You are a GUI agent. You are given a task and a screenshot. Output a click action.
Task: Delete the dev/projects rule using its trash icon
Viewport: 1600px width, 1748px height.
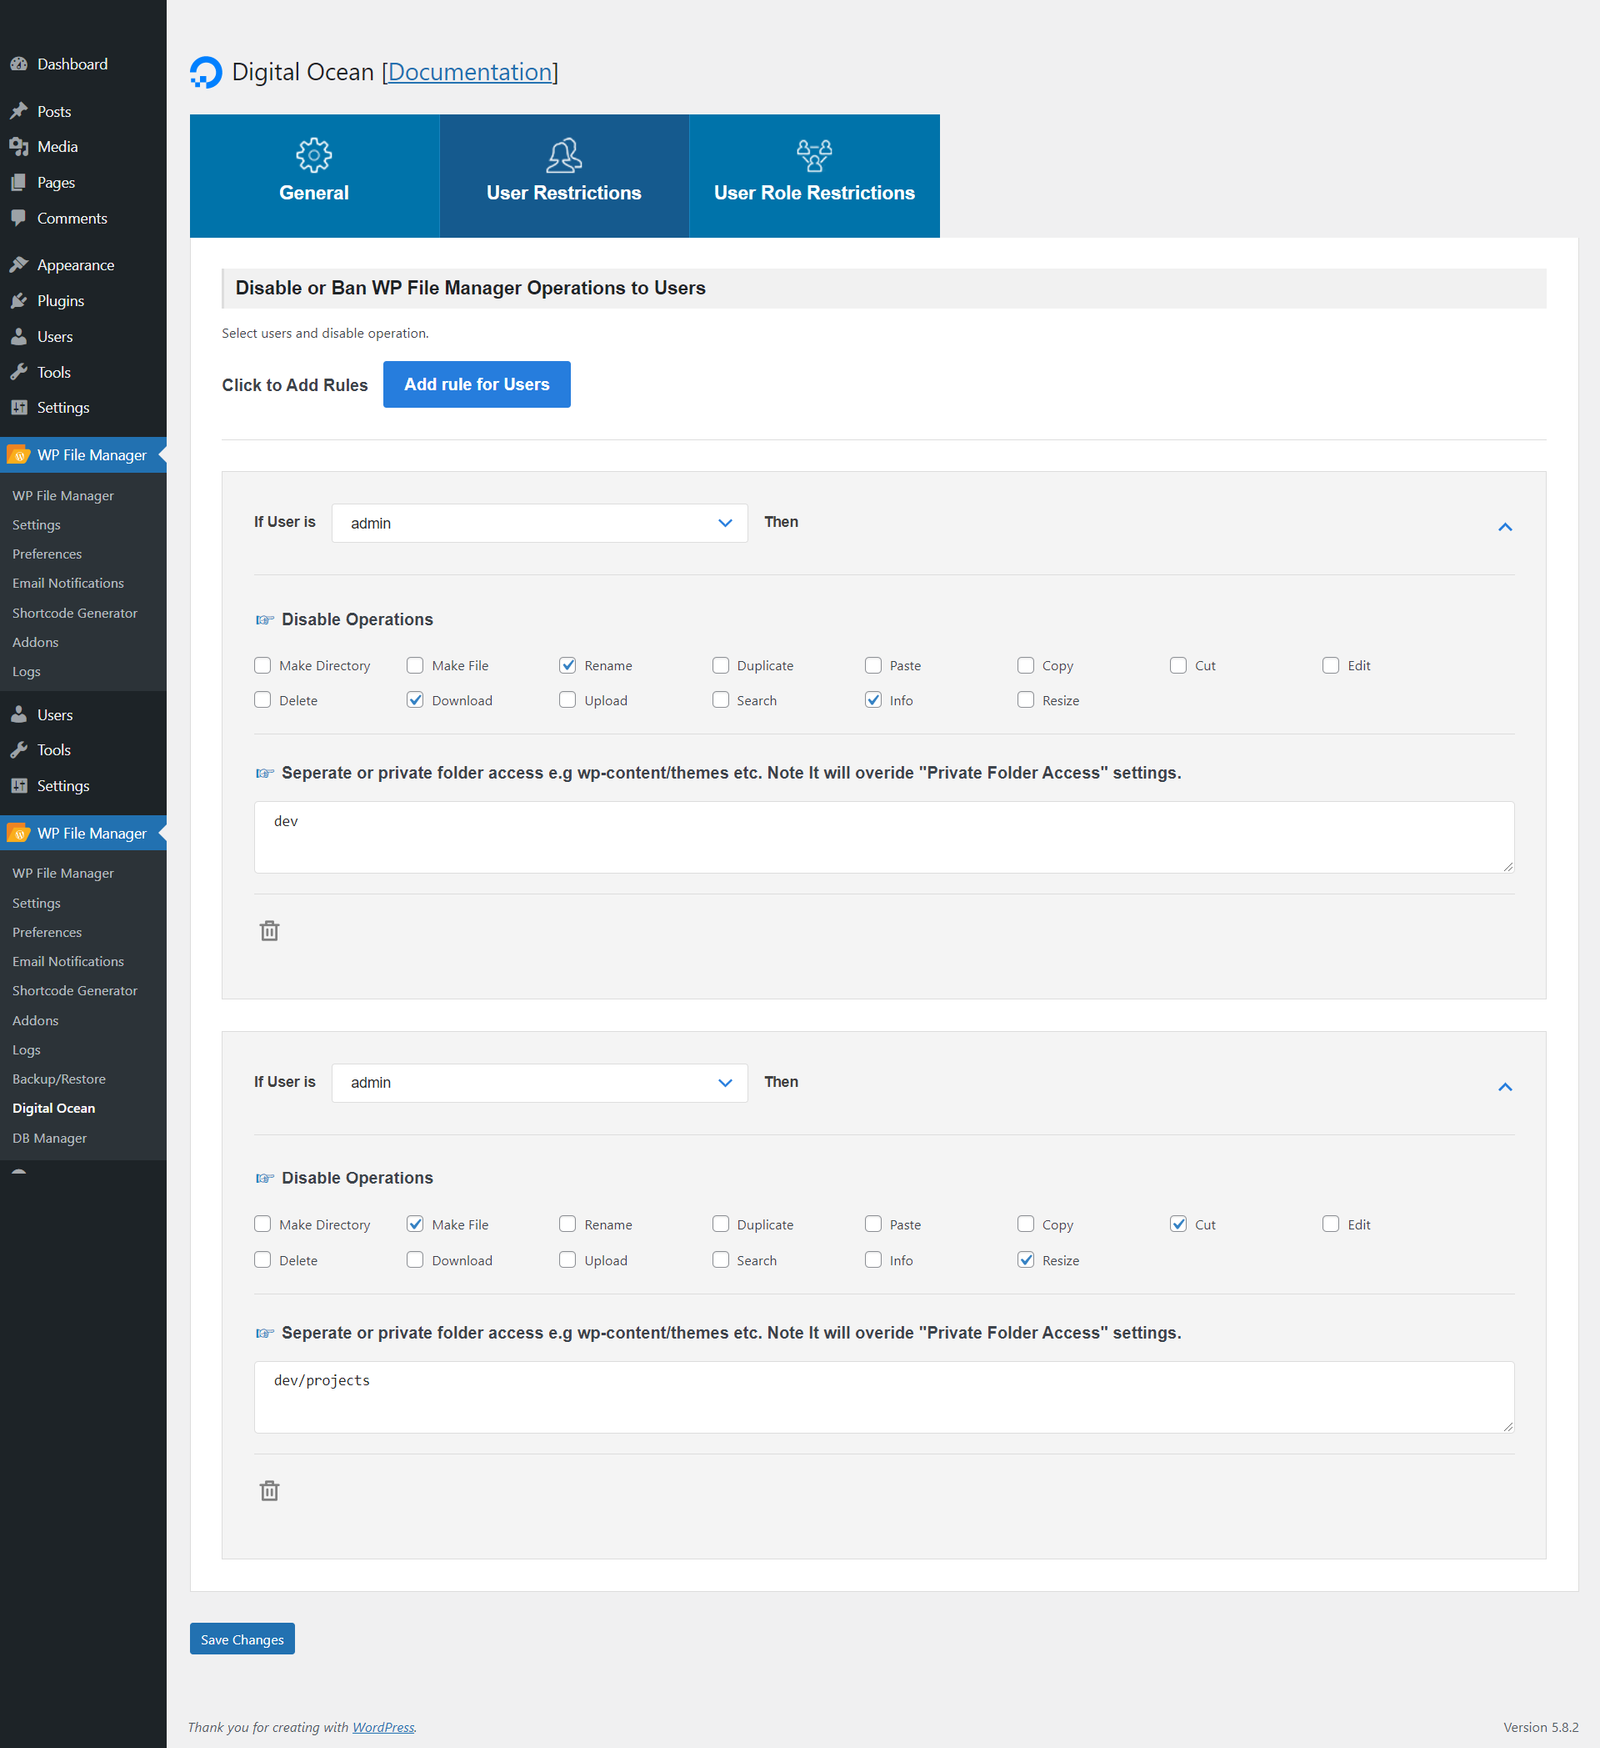pos(269,1491)
